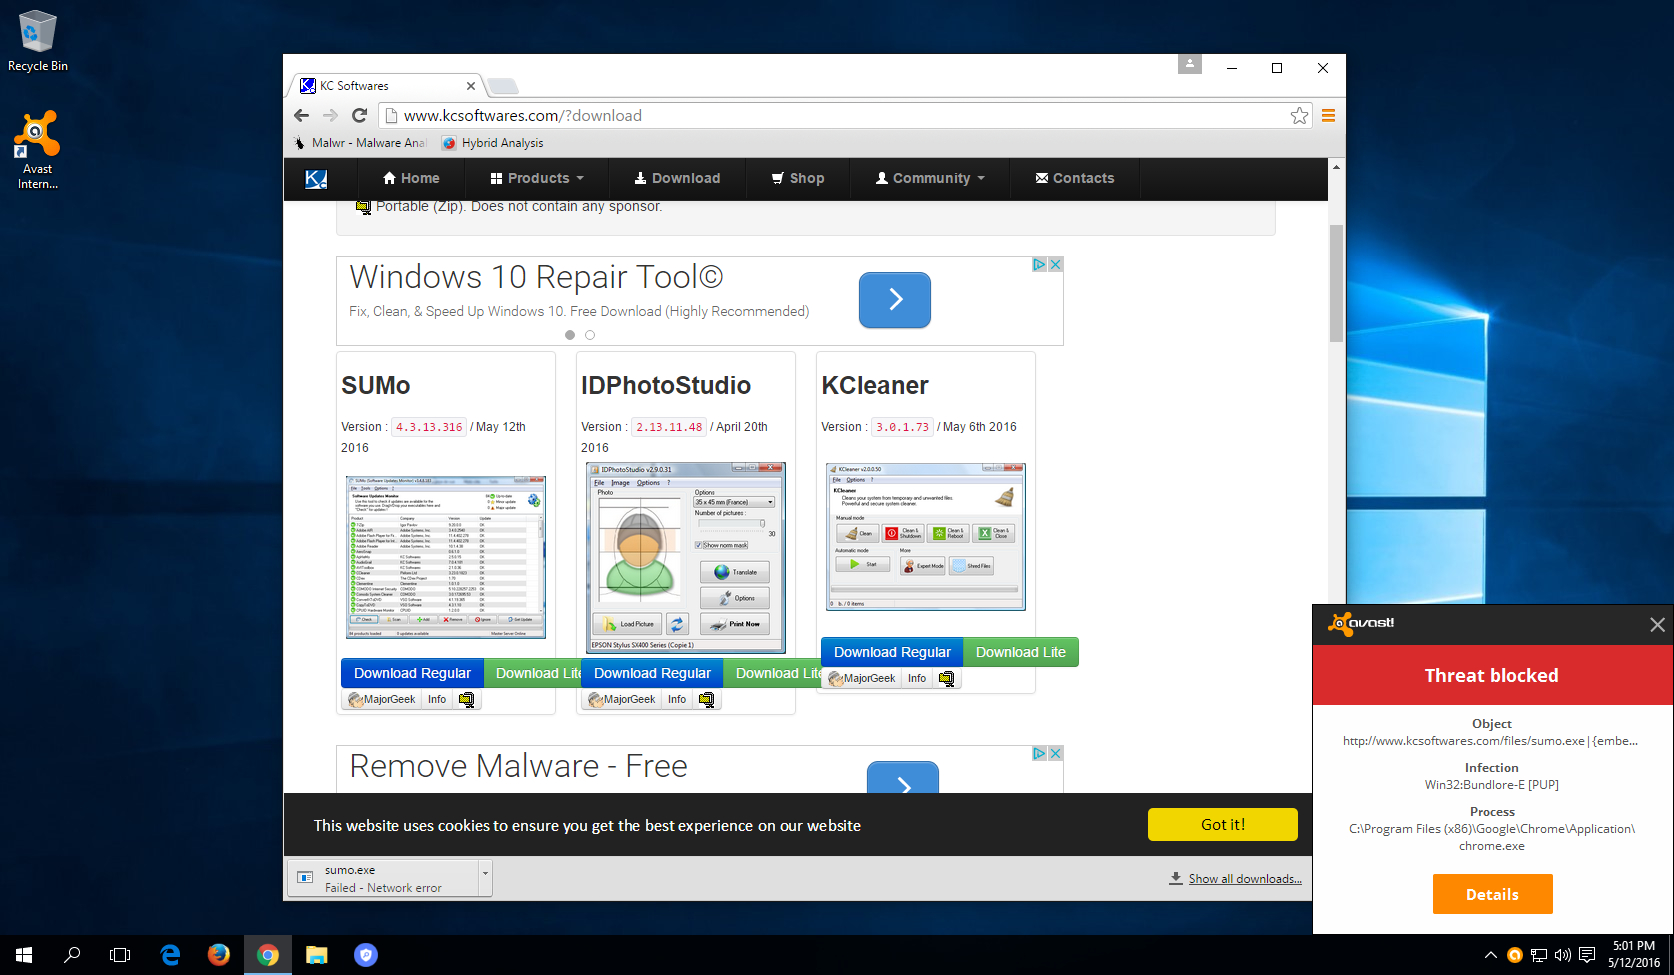Open Info link under KCleaner
Image resolution: width=1674 pixels, height=975 pixels.
pos(917,678)
